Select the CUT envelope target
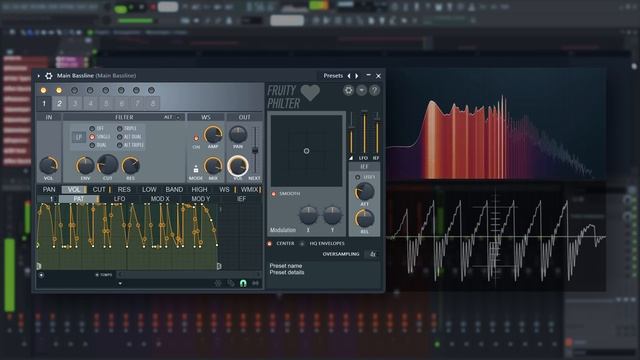This screenshot has width=640, height=360. (x=99, y=190)
